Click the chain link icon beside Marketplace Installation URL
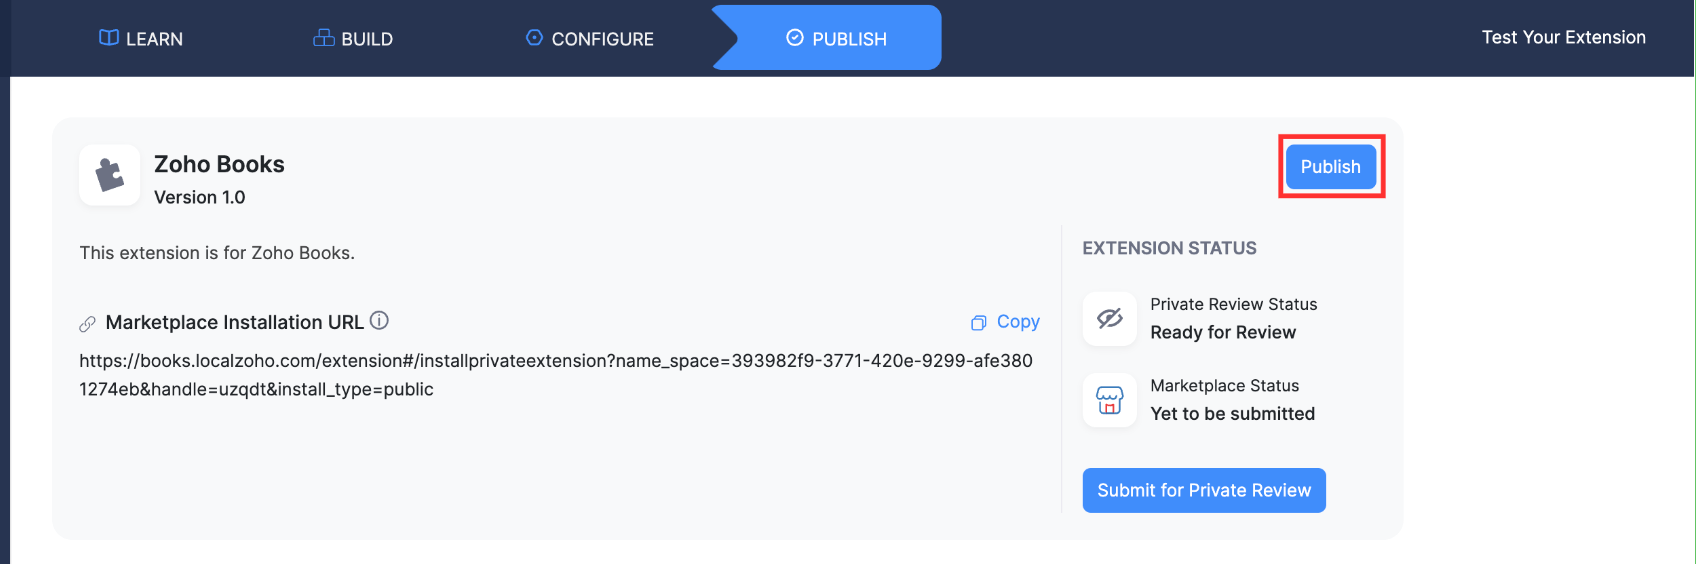1696x564 pixels. 88,324
